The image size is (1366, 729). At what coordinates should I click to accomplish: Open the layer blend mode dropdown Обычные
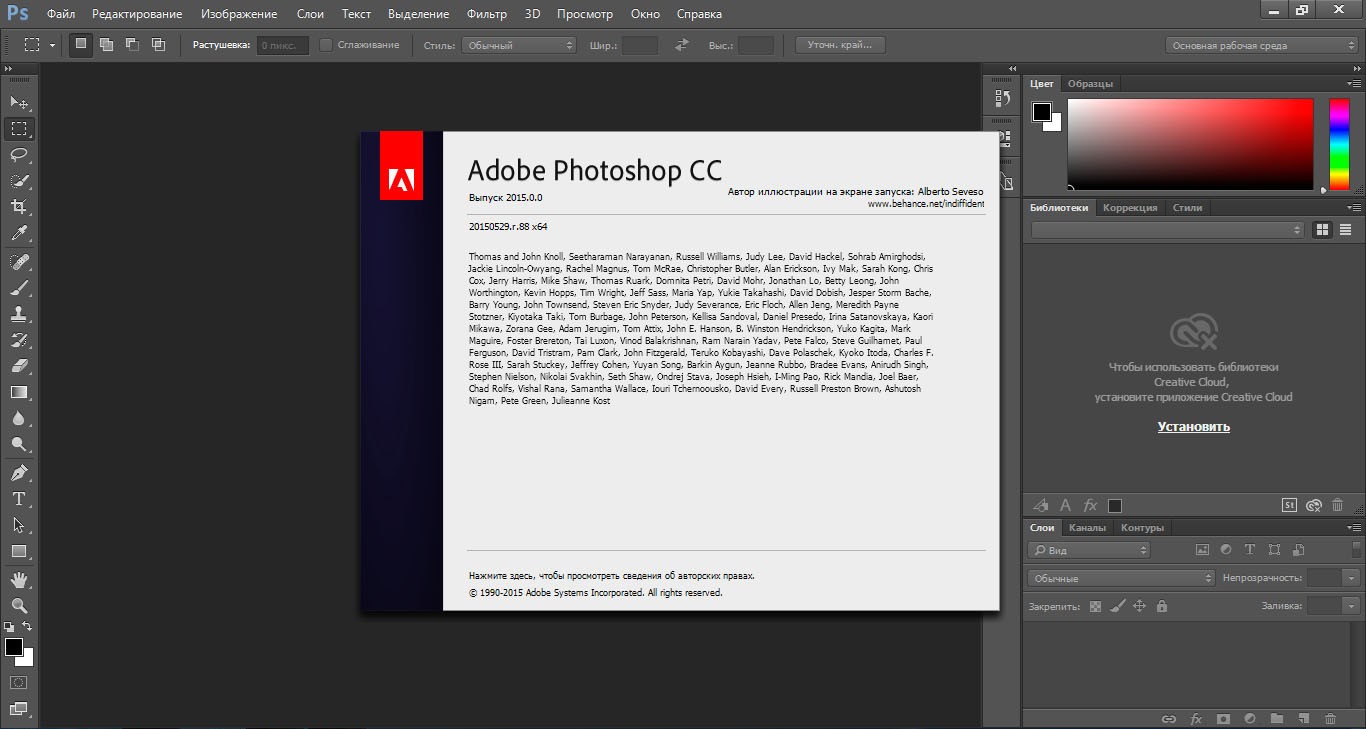pos(1120,577)
